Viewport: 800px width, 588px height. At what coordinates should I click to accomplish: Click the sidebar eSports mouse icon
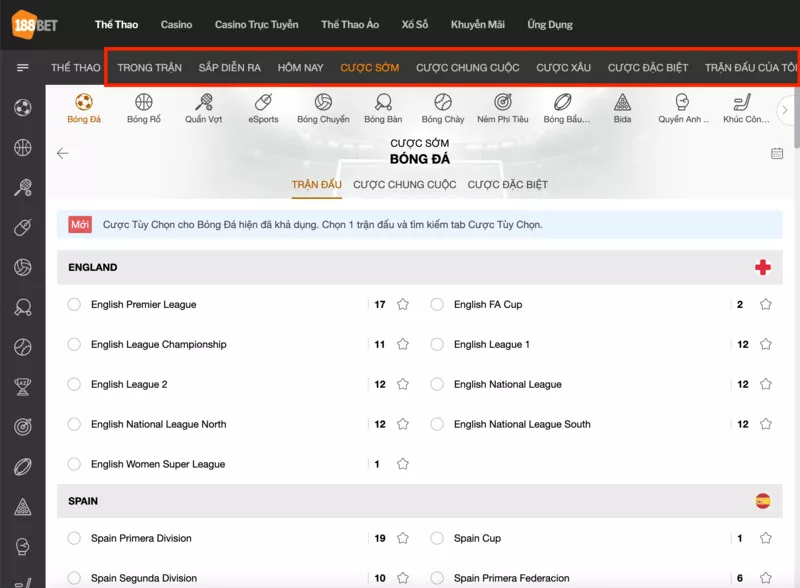click(x=22, y=227)
